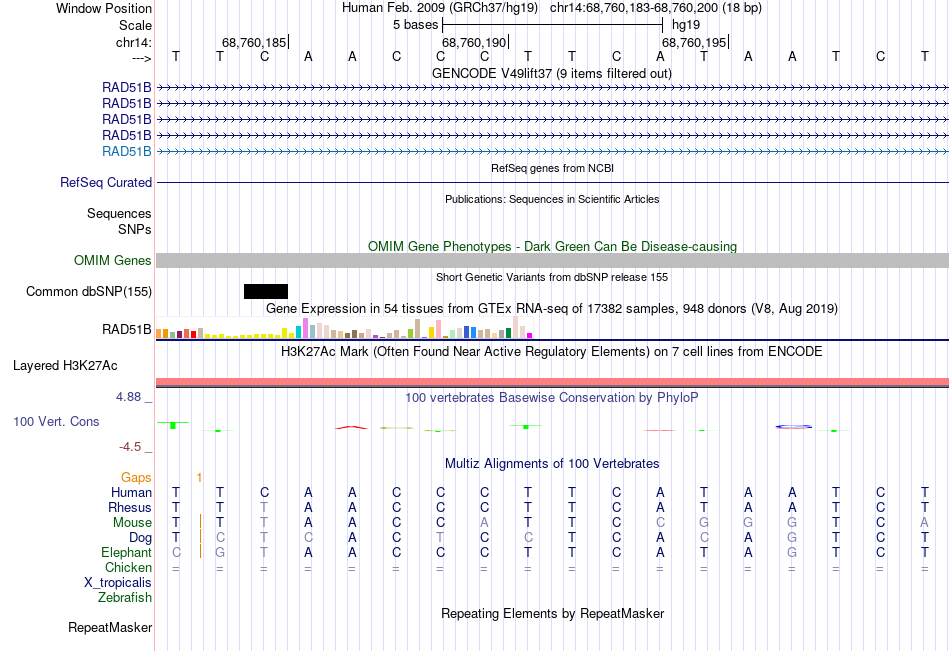950x651 pixels.
Task: Click the 5 bases scale bar
Action: (553, 25)
